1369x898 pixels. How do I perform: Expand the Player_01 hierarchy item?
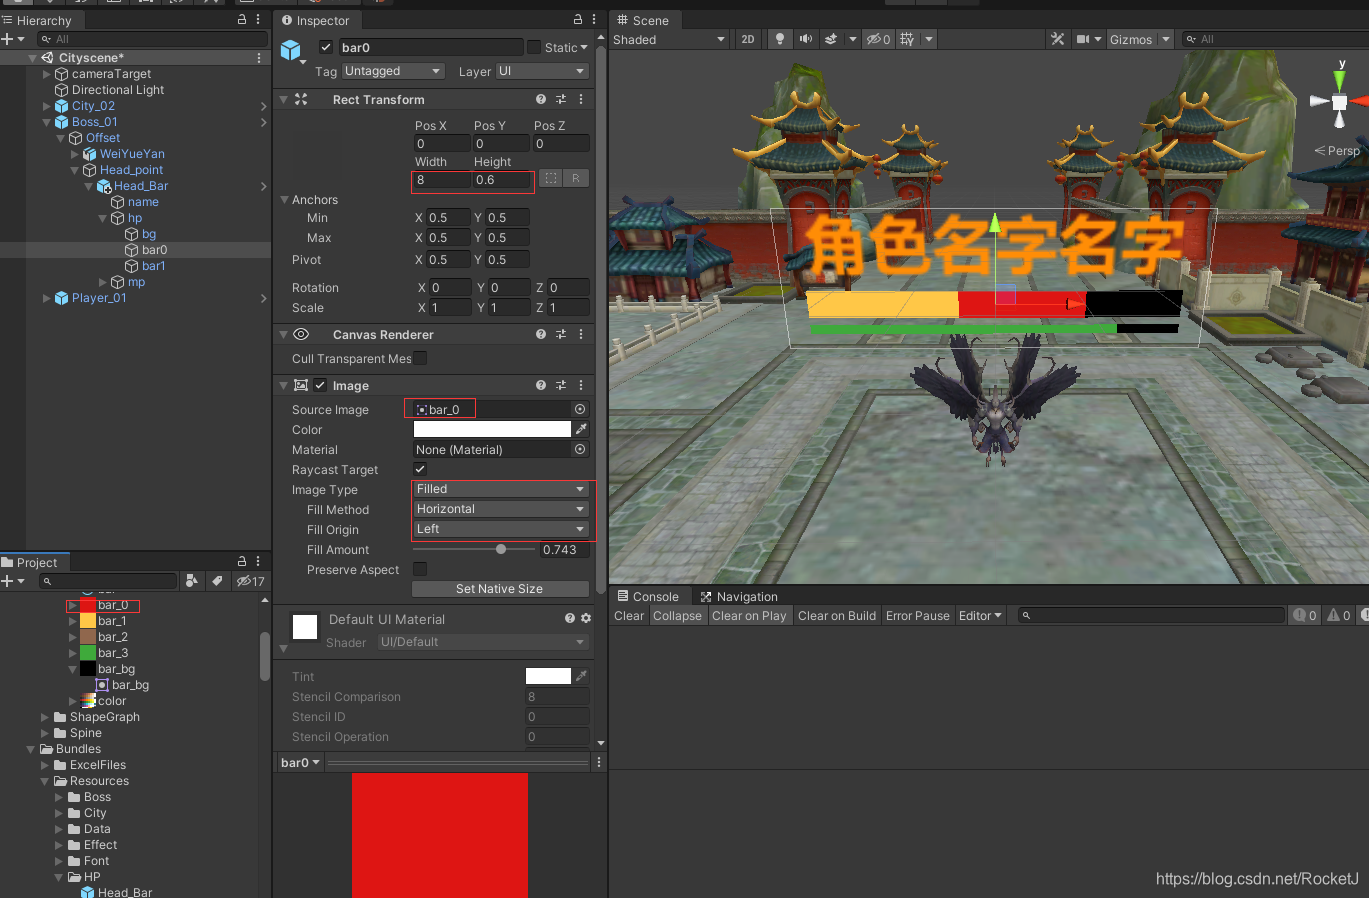coord(46,298)
